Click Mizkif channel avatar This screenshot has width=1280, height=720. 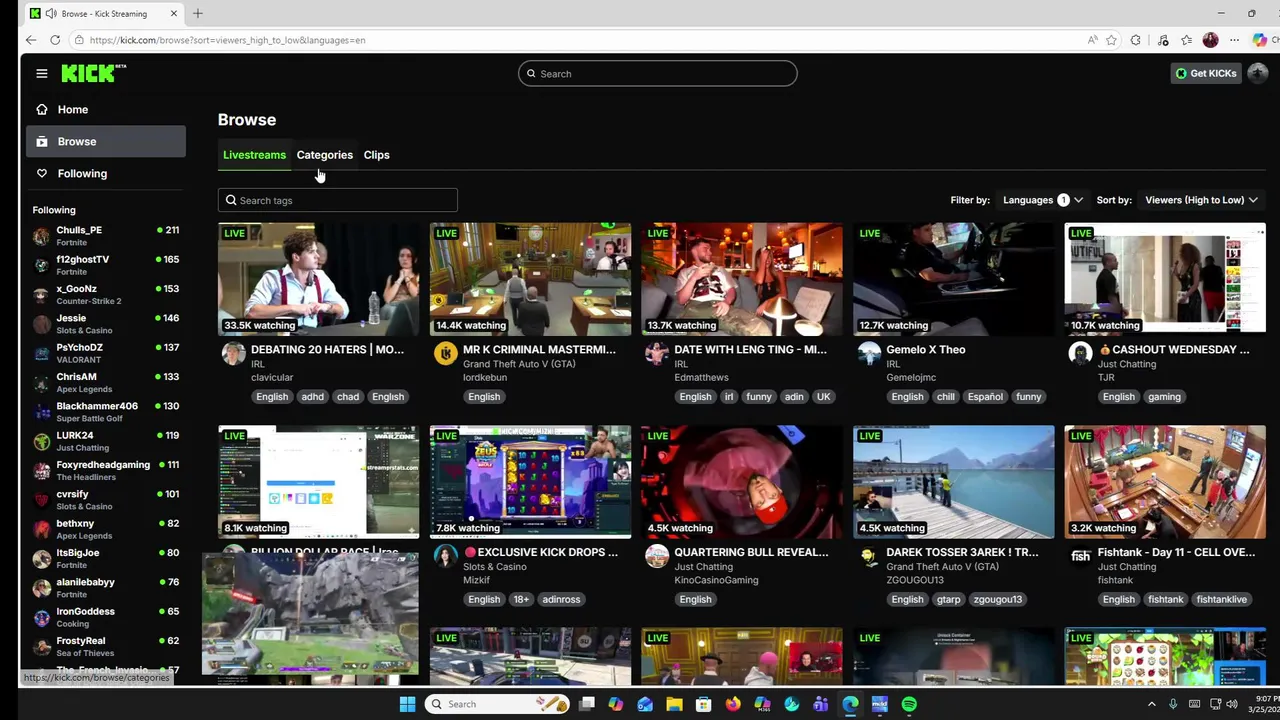click(x=445, y=556)
